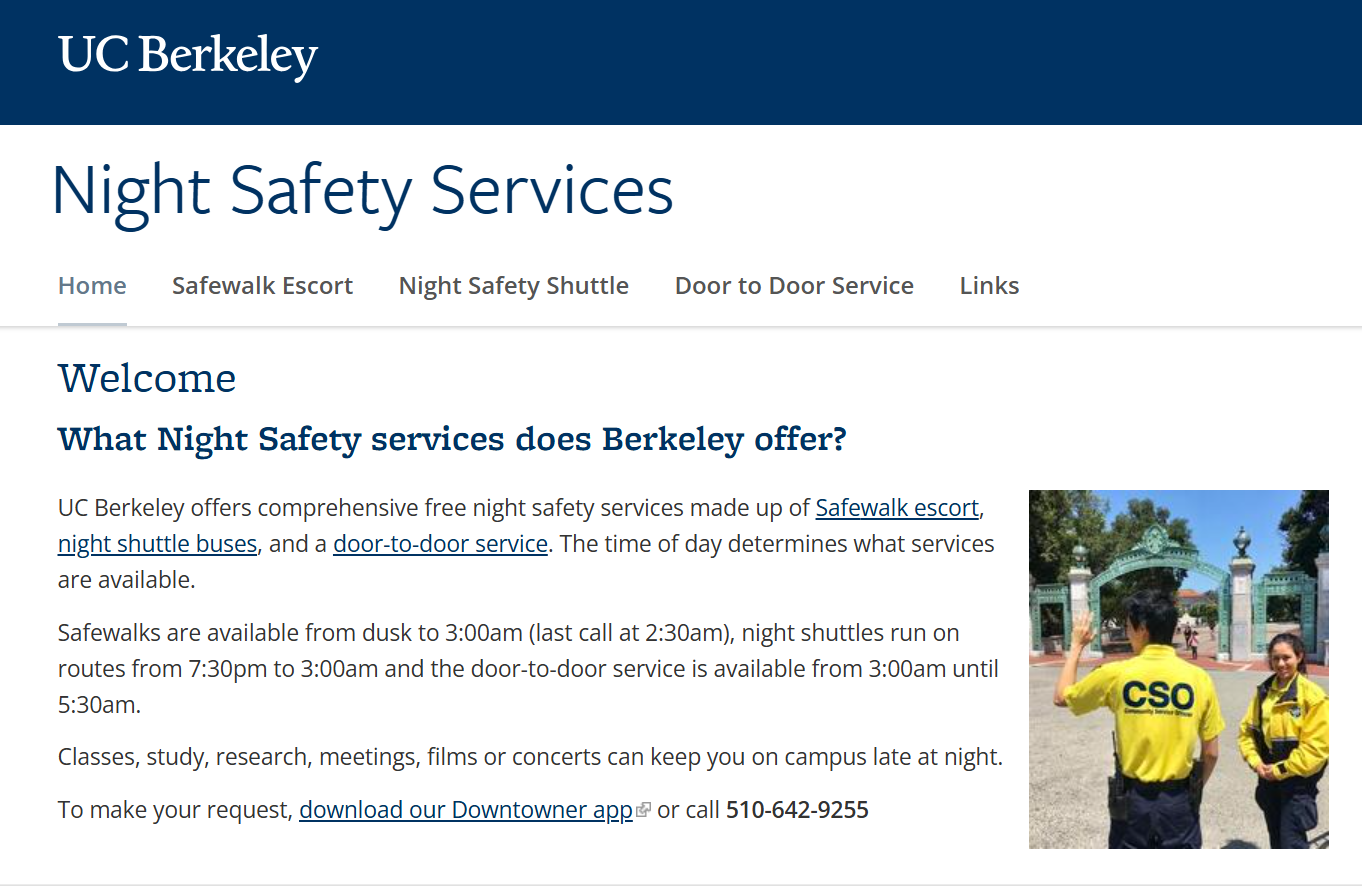Click the Welcome heading
1362x886 pixels.
[147, 379]
